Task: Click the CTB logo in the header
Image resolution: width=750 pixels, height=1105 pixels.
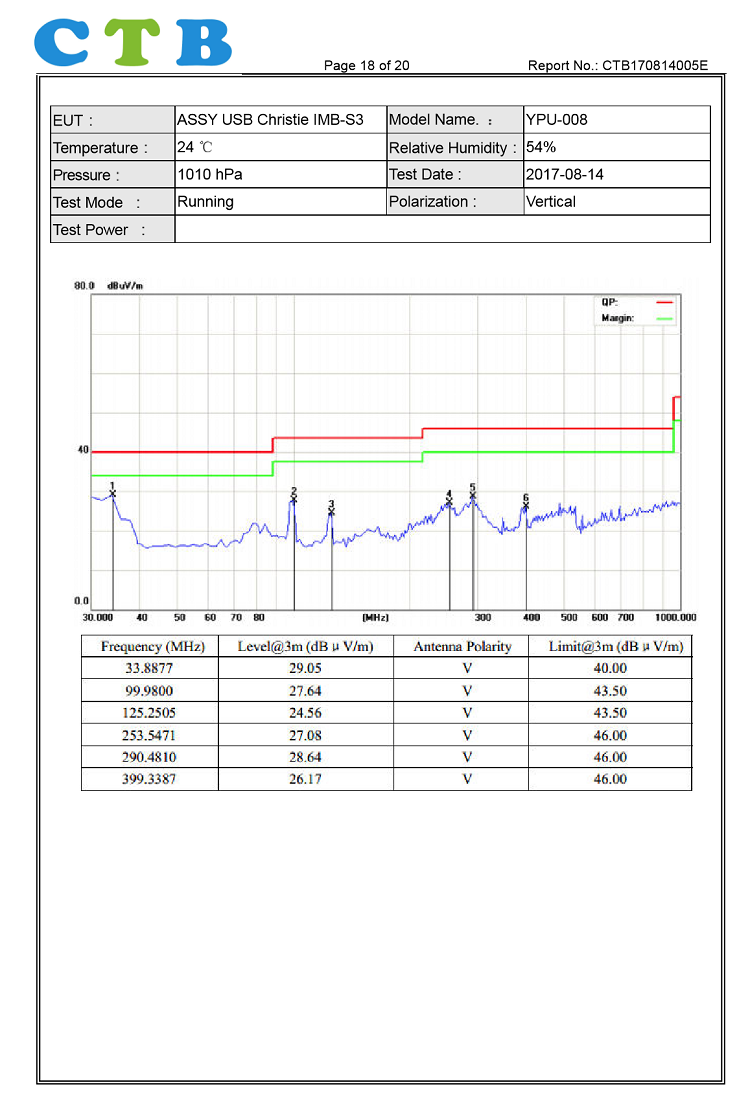Action: pyautogui.click(x=133, y=42)
